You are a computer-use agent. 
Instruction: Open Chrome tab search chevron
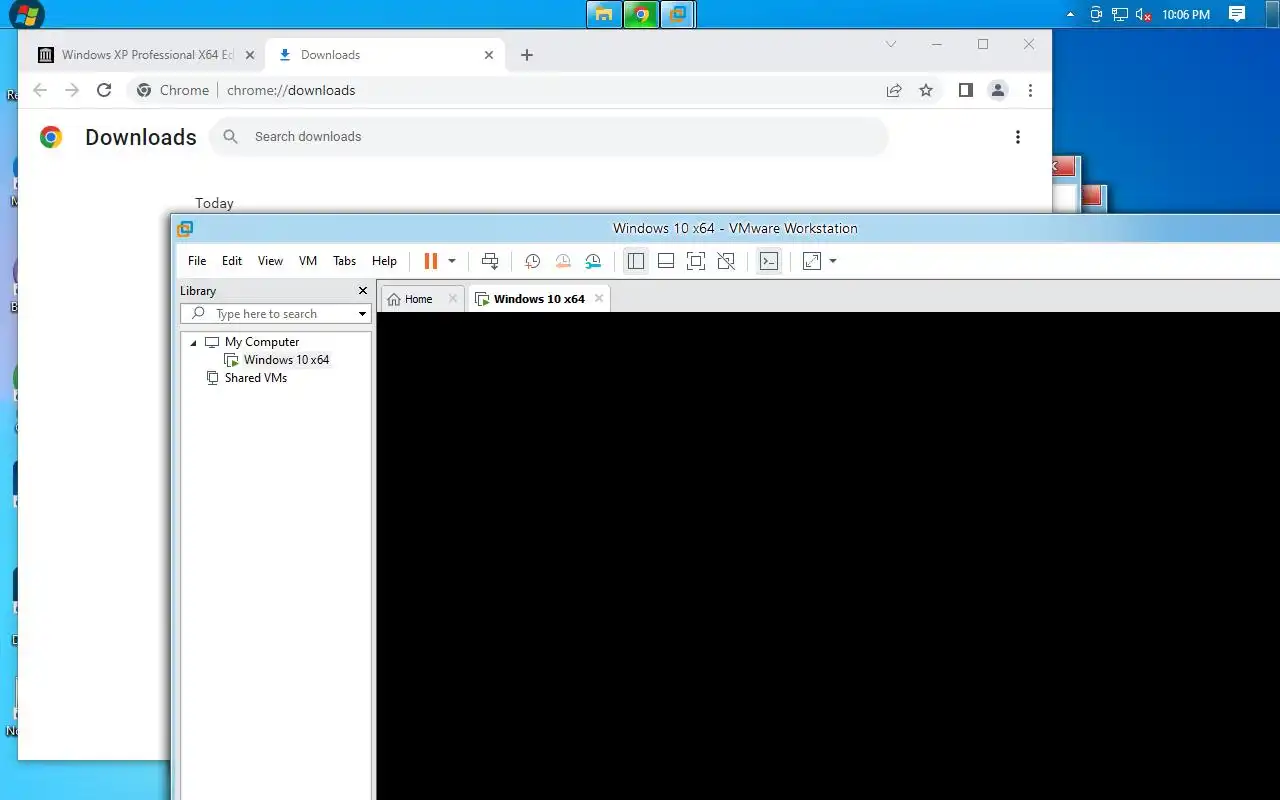891,44
